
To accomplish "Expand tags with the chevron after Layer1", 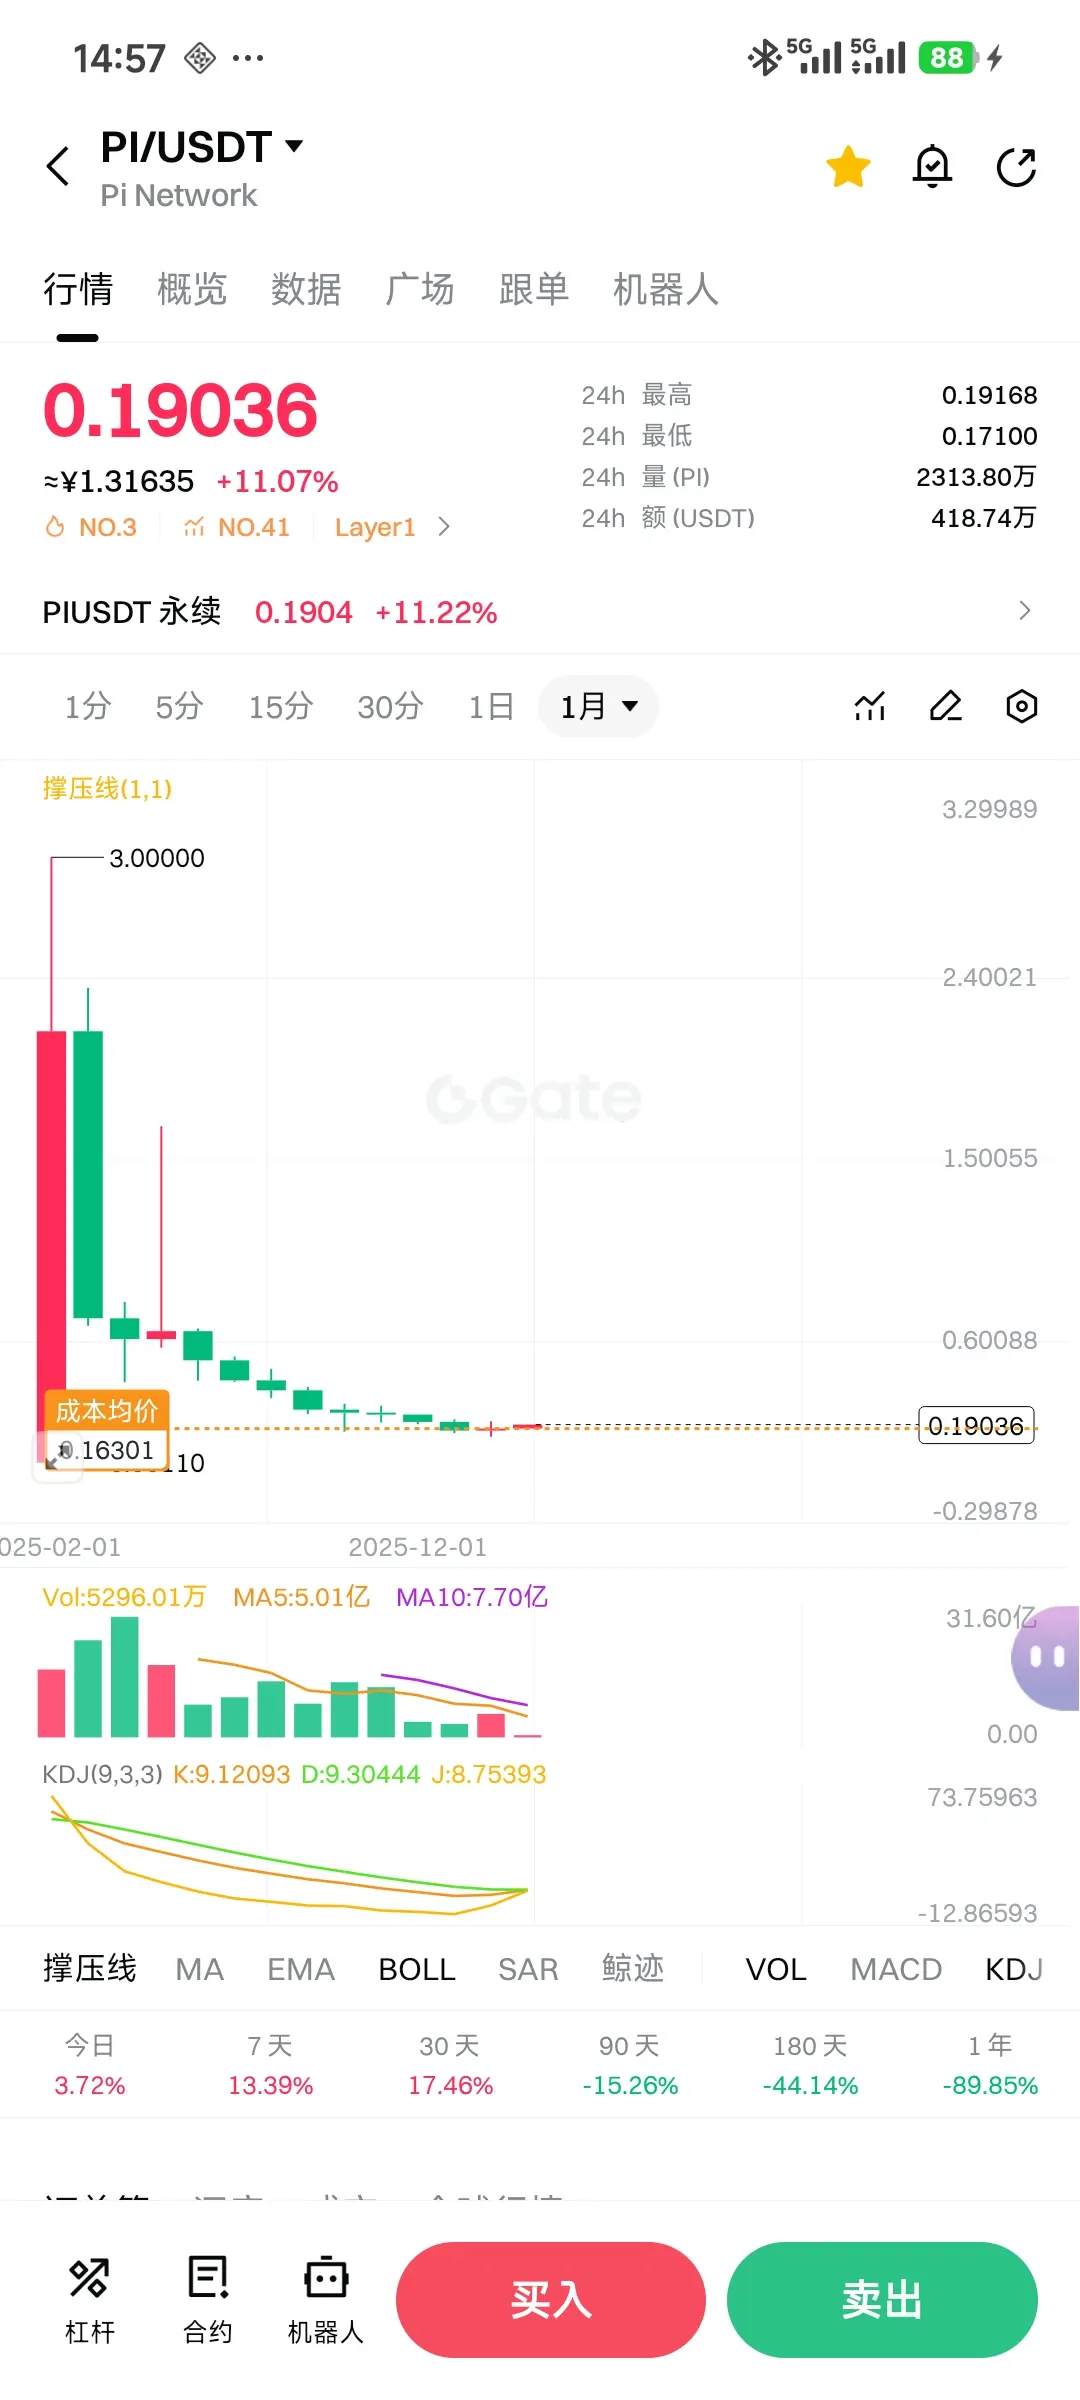I will (x=444, y=527).
